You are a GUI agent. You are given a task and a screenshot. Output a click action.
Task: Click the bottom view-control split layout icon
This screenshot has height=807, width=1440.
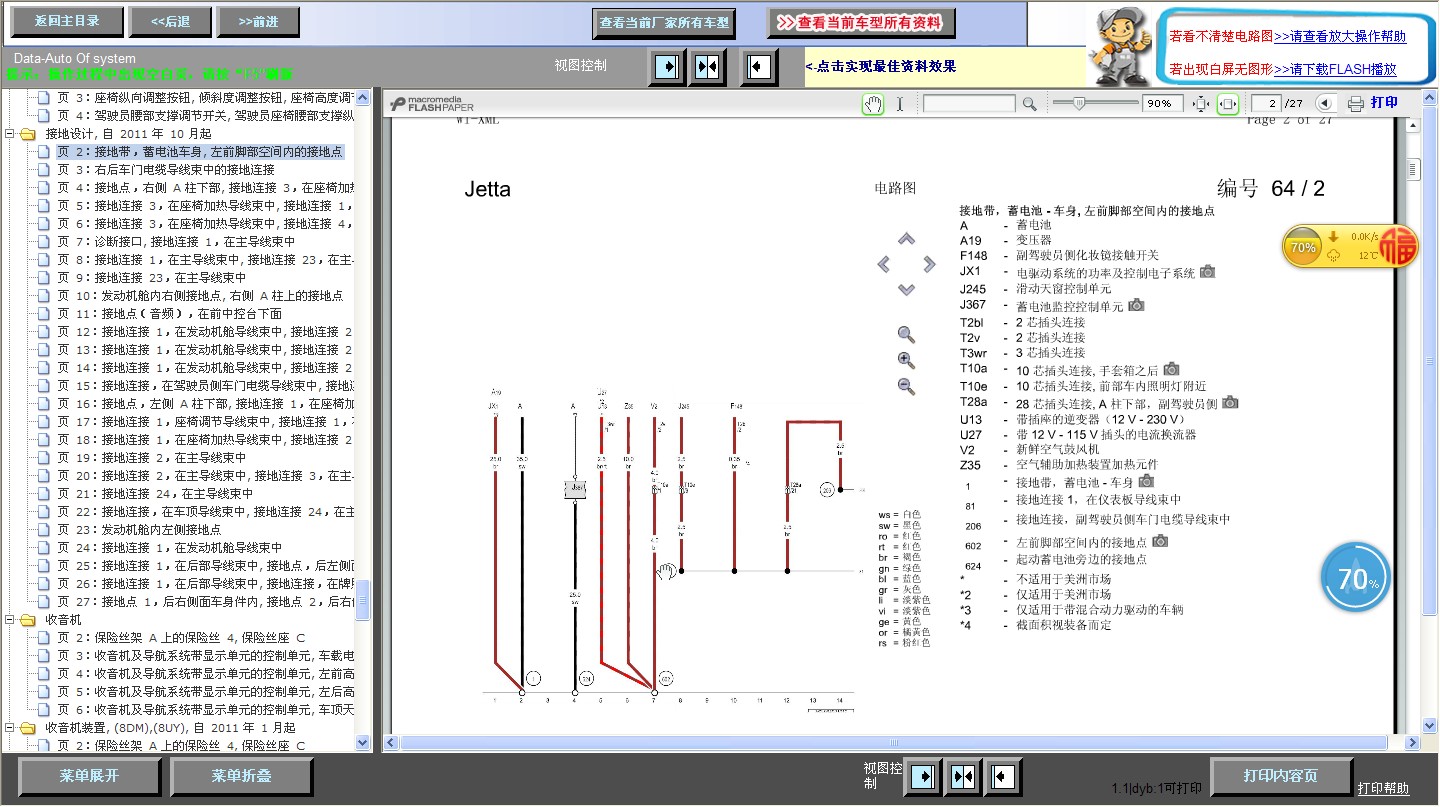point(963,776)
